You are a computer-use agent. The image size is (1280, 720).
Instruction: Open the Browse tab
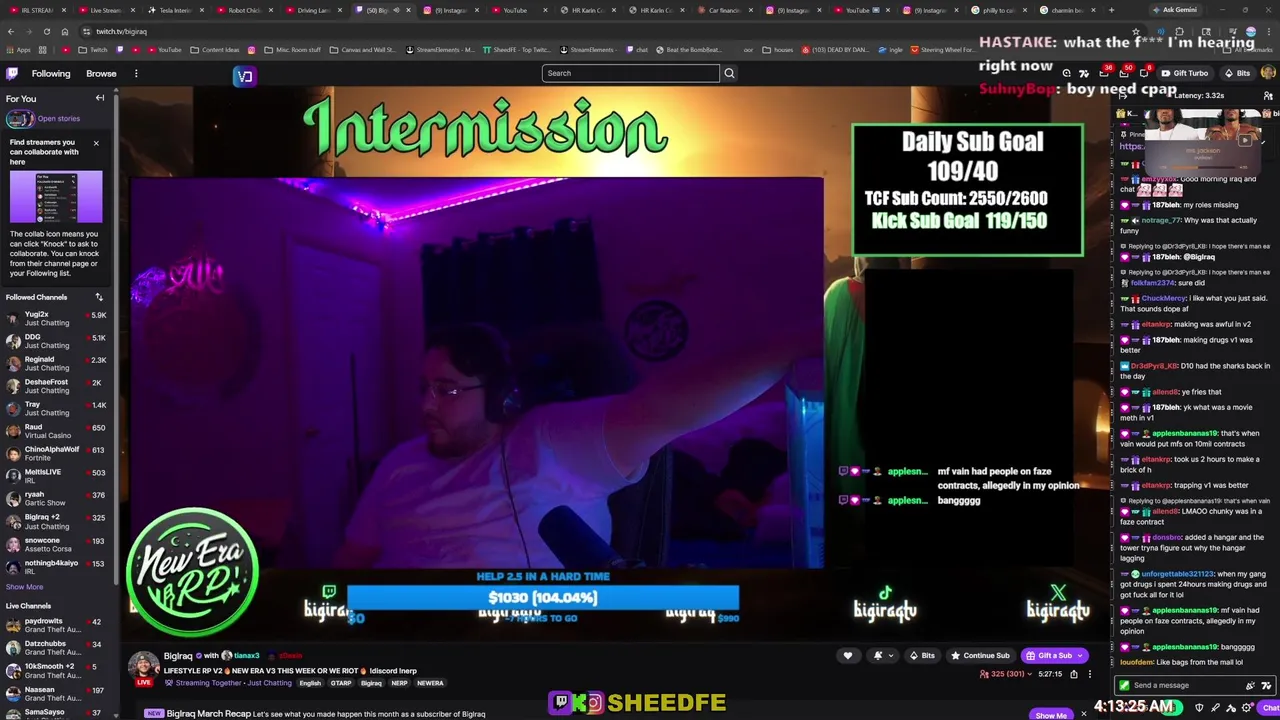[101, 73]
